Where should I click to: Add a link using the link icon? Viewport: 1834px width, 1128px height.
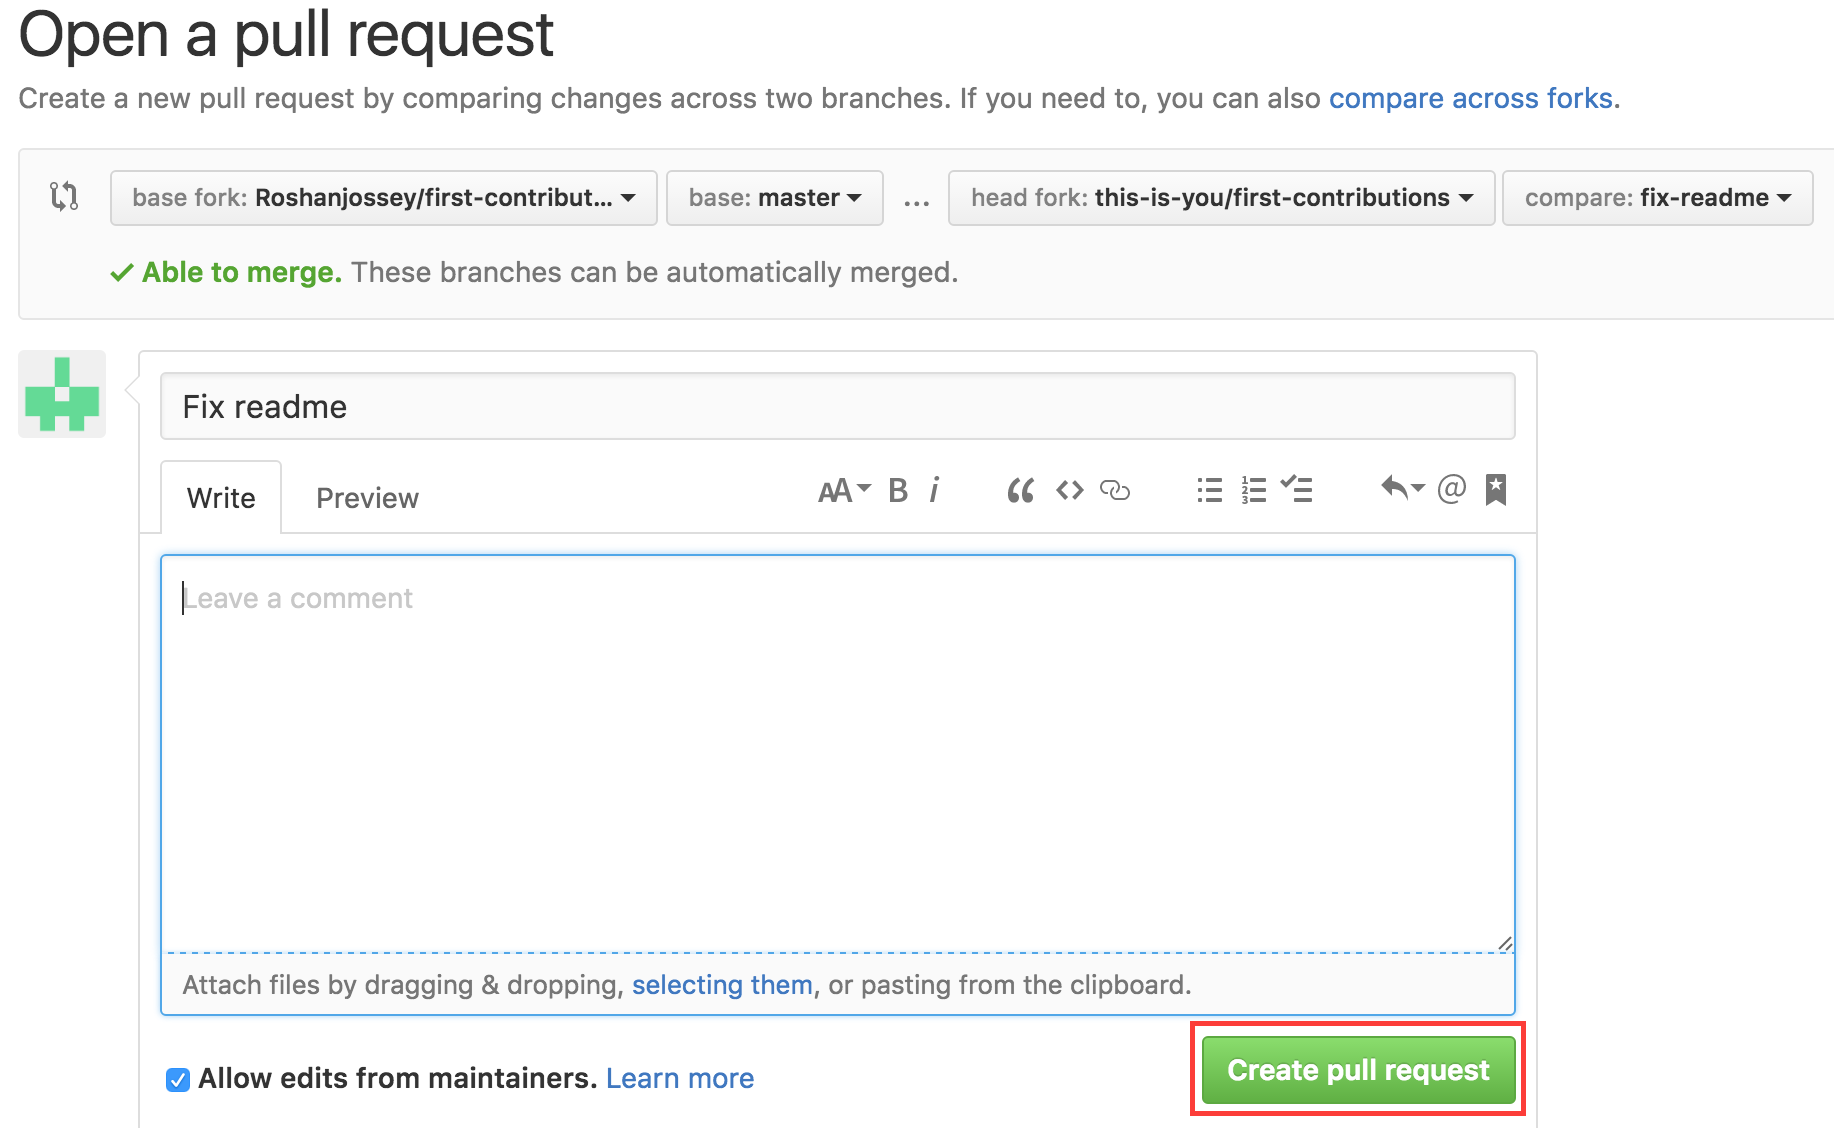click(x=1114, y=490)
